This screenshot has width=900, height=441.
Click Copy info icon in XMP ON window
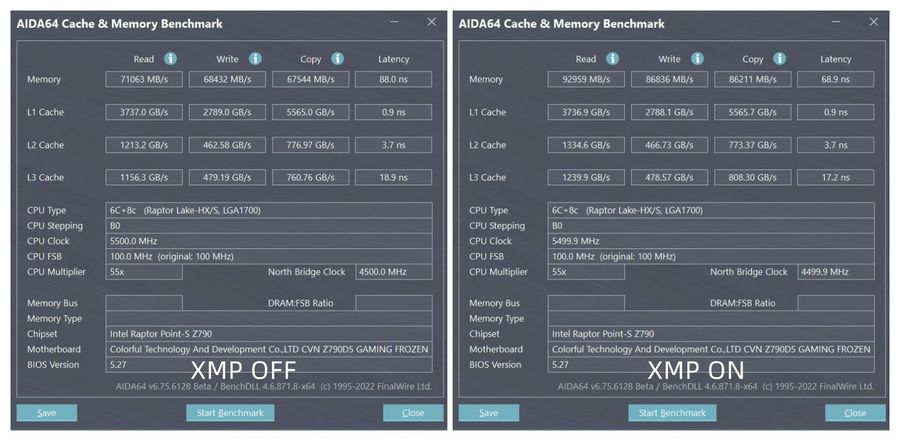tap(780, 59)
